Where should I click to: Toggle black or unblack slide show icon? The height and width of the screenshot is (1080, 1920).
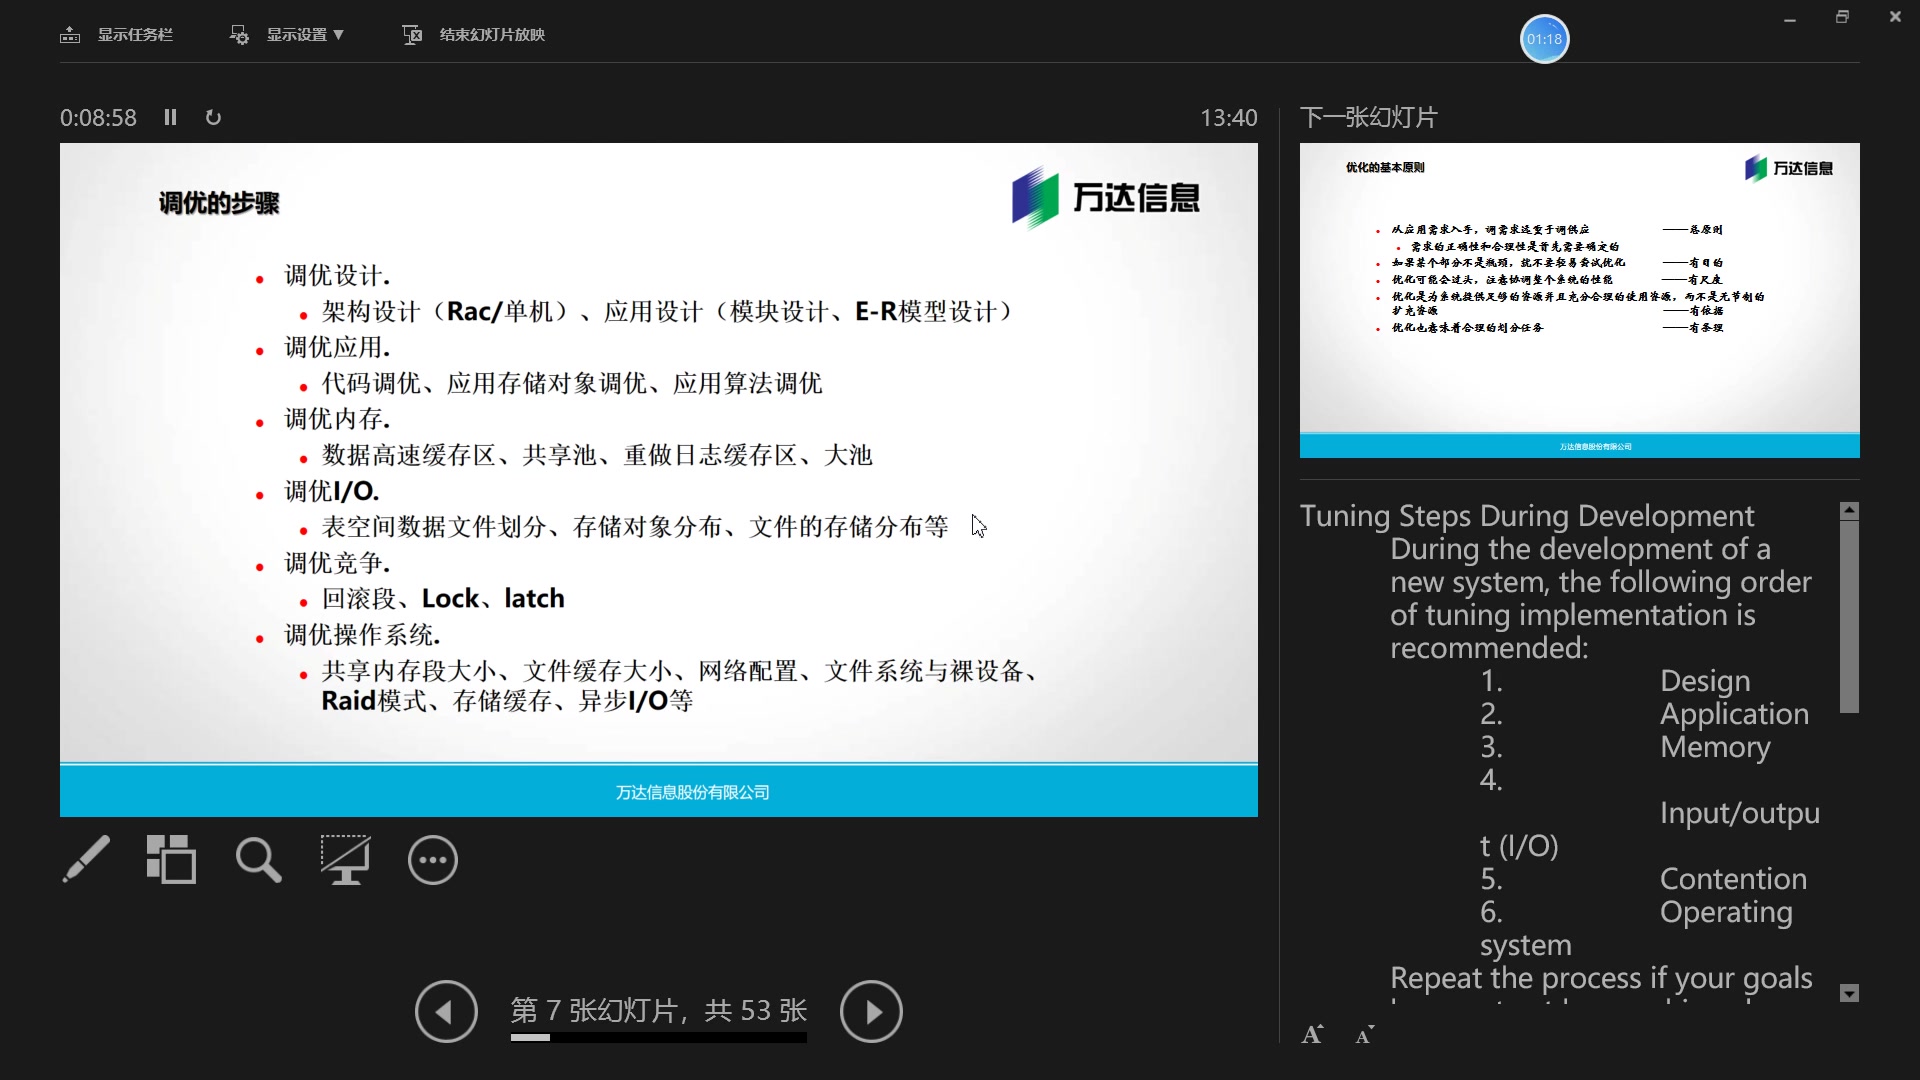[345, 860]
